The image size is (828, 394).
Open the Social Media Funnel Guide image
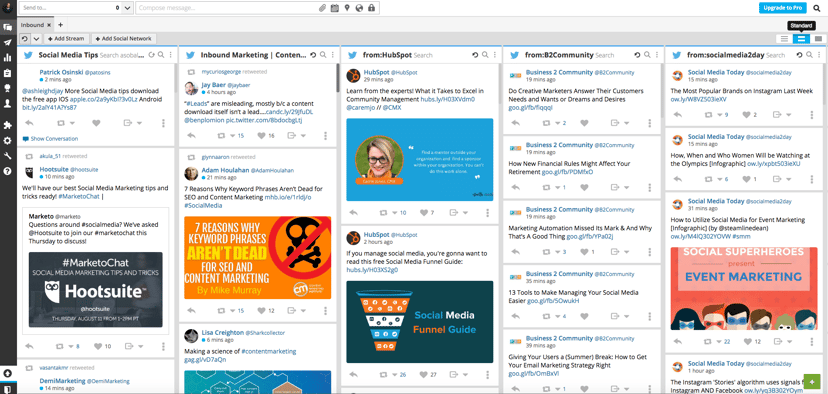tap(420, 322)
